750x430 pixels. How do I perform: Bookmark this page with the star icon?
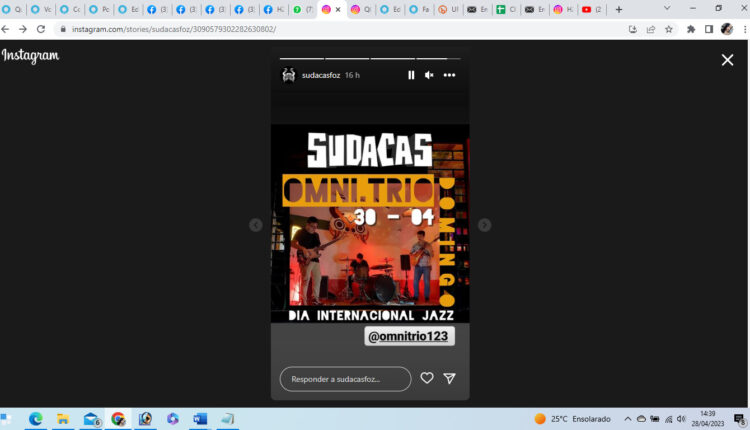[669, 29]
